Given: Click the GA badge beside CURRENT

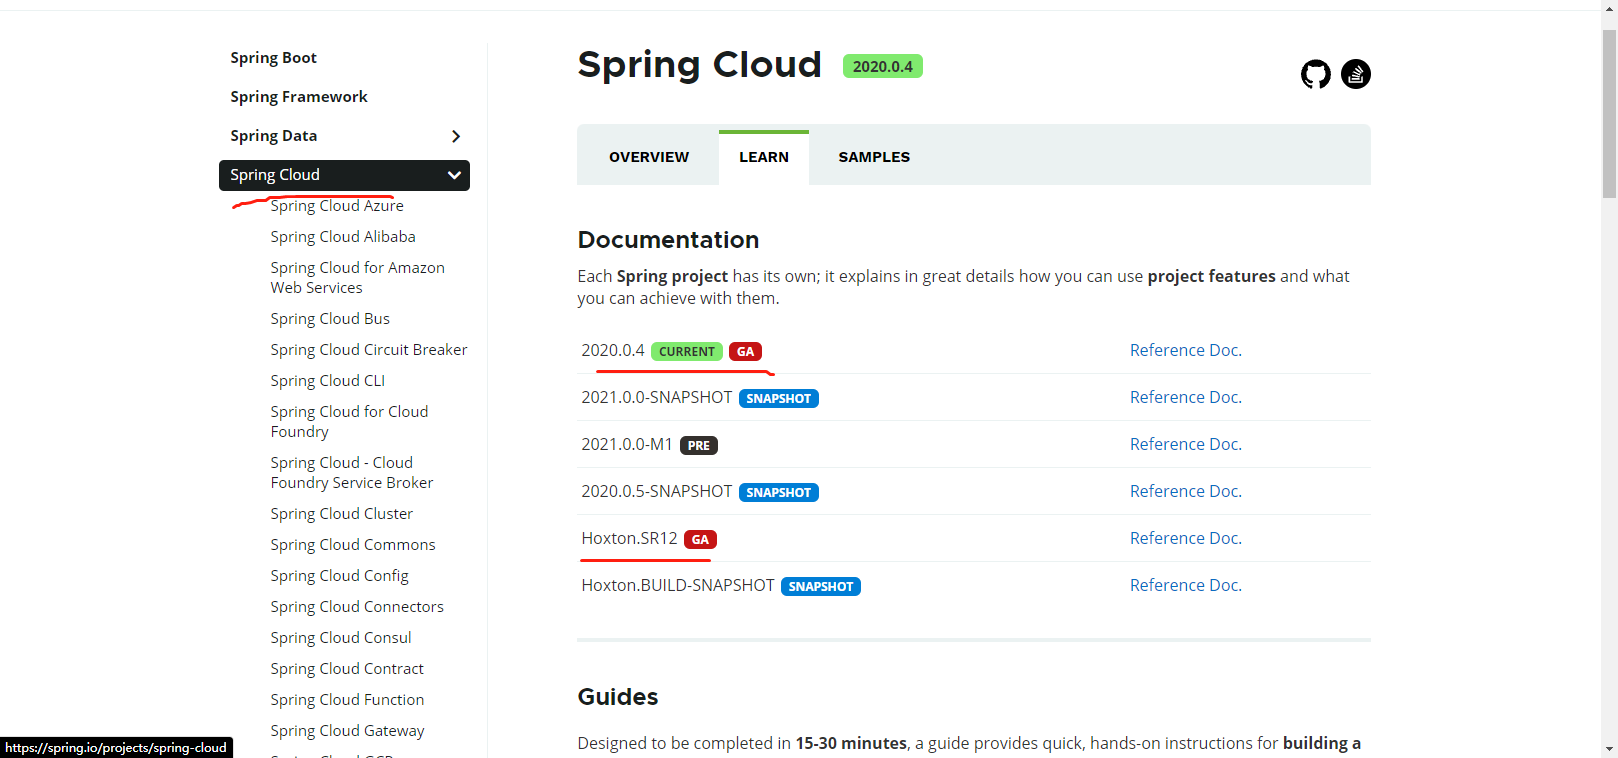Looking at the screenshot, I should pos(745,351).
